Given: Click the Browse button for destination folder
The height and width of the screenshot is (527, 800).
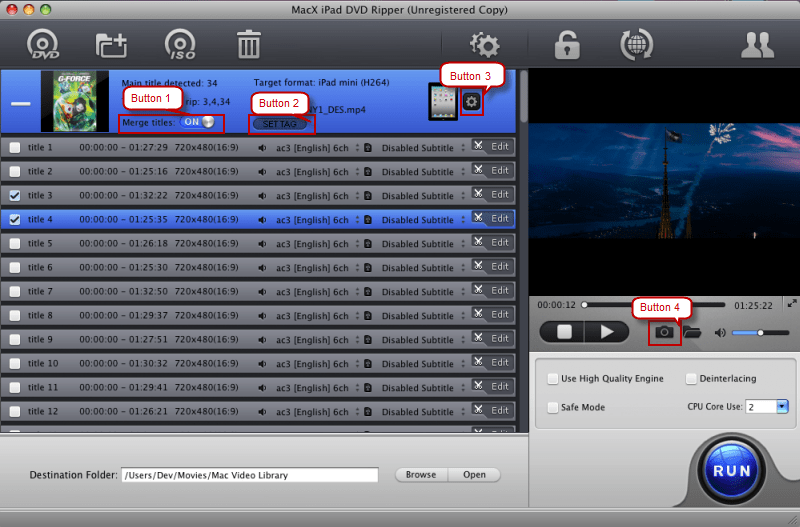Looking at the screenshot, I should click(421, 474).
